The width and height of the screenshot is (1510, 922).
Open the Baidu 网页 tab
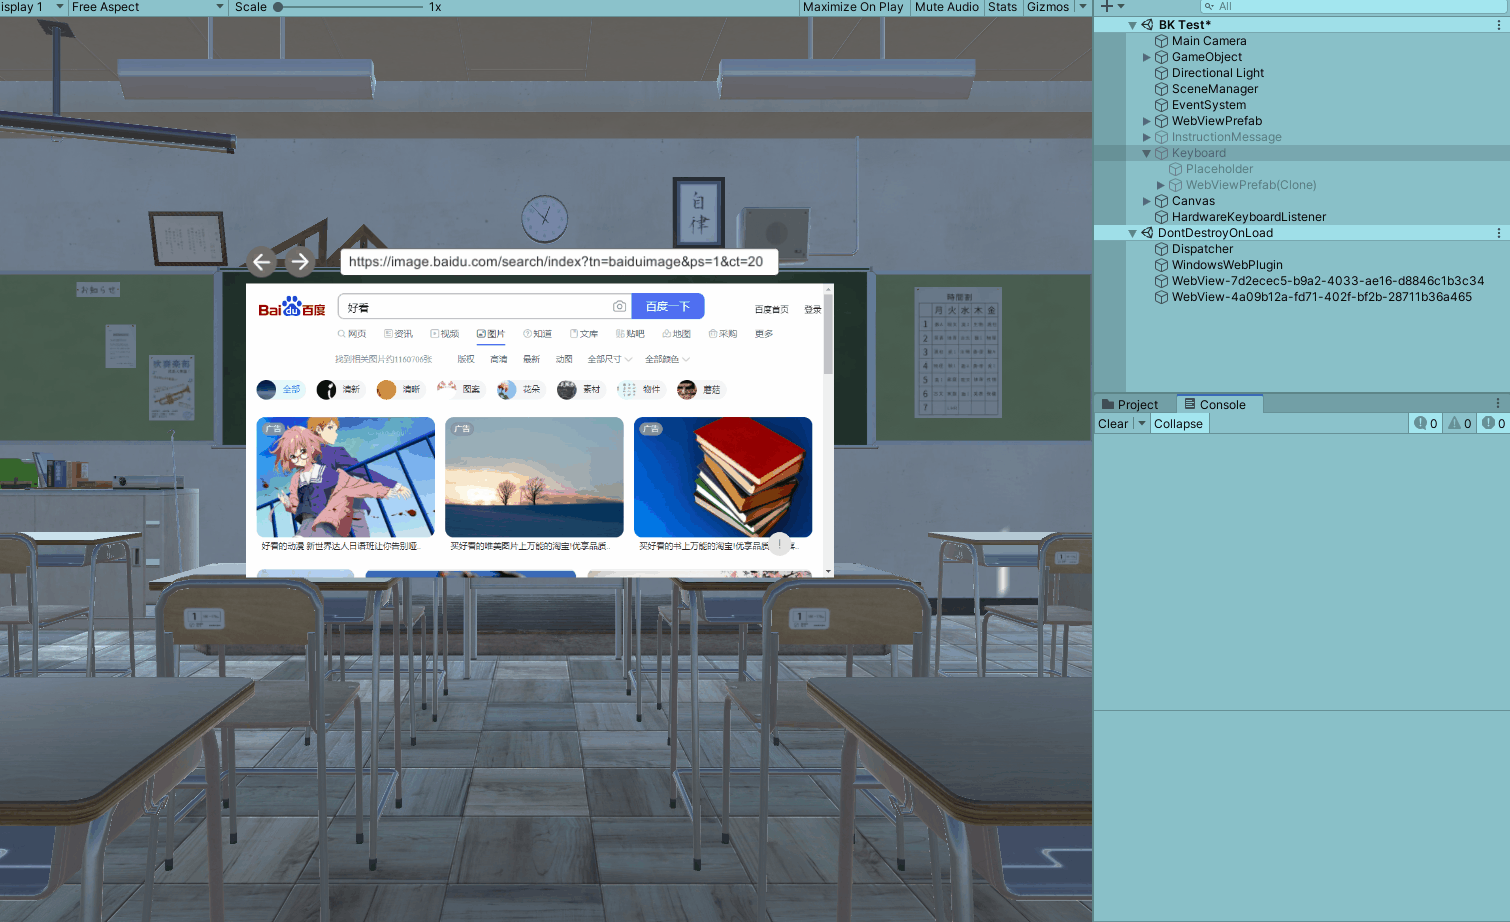point(352,334)
